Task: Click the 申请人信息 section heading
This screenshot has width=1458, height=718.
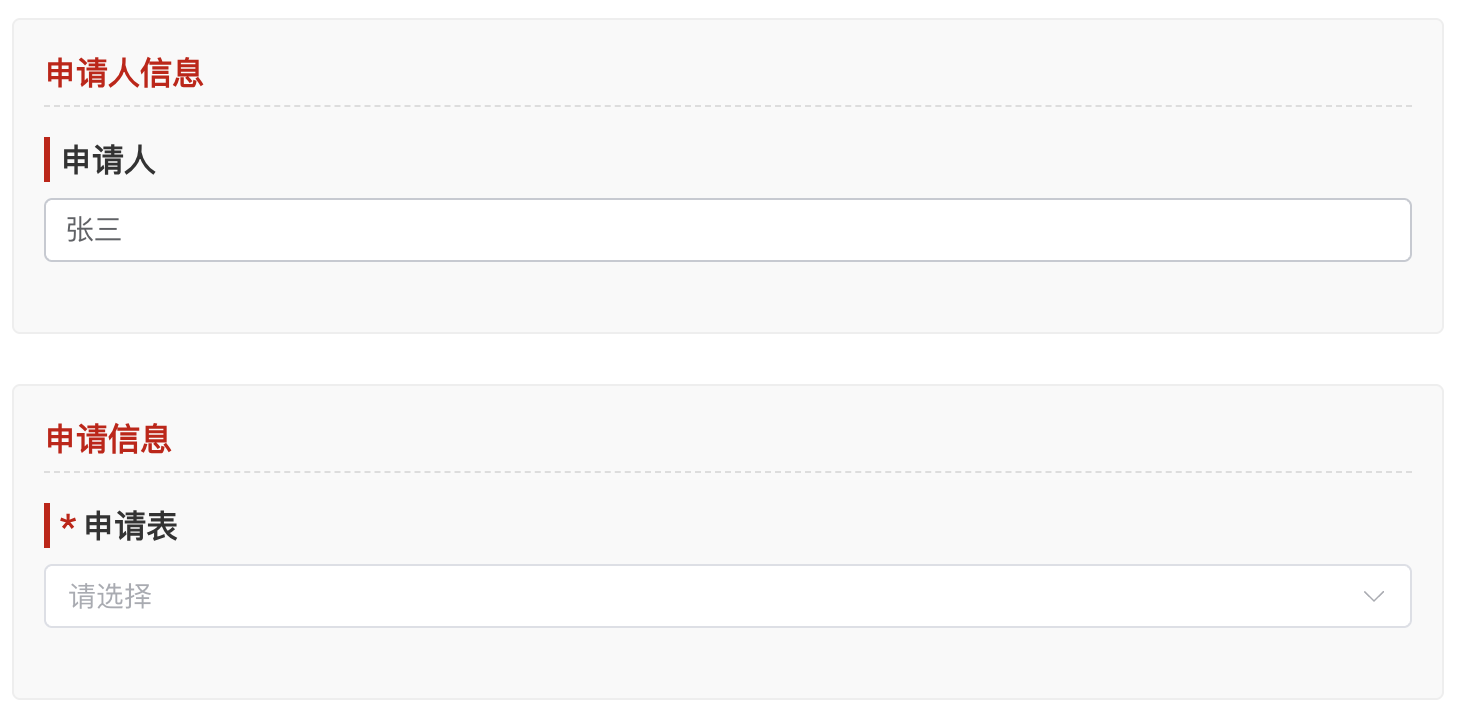Action: (125, 73)
